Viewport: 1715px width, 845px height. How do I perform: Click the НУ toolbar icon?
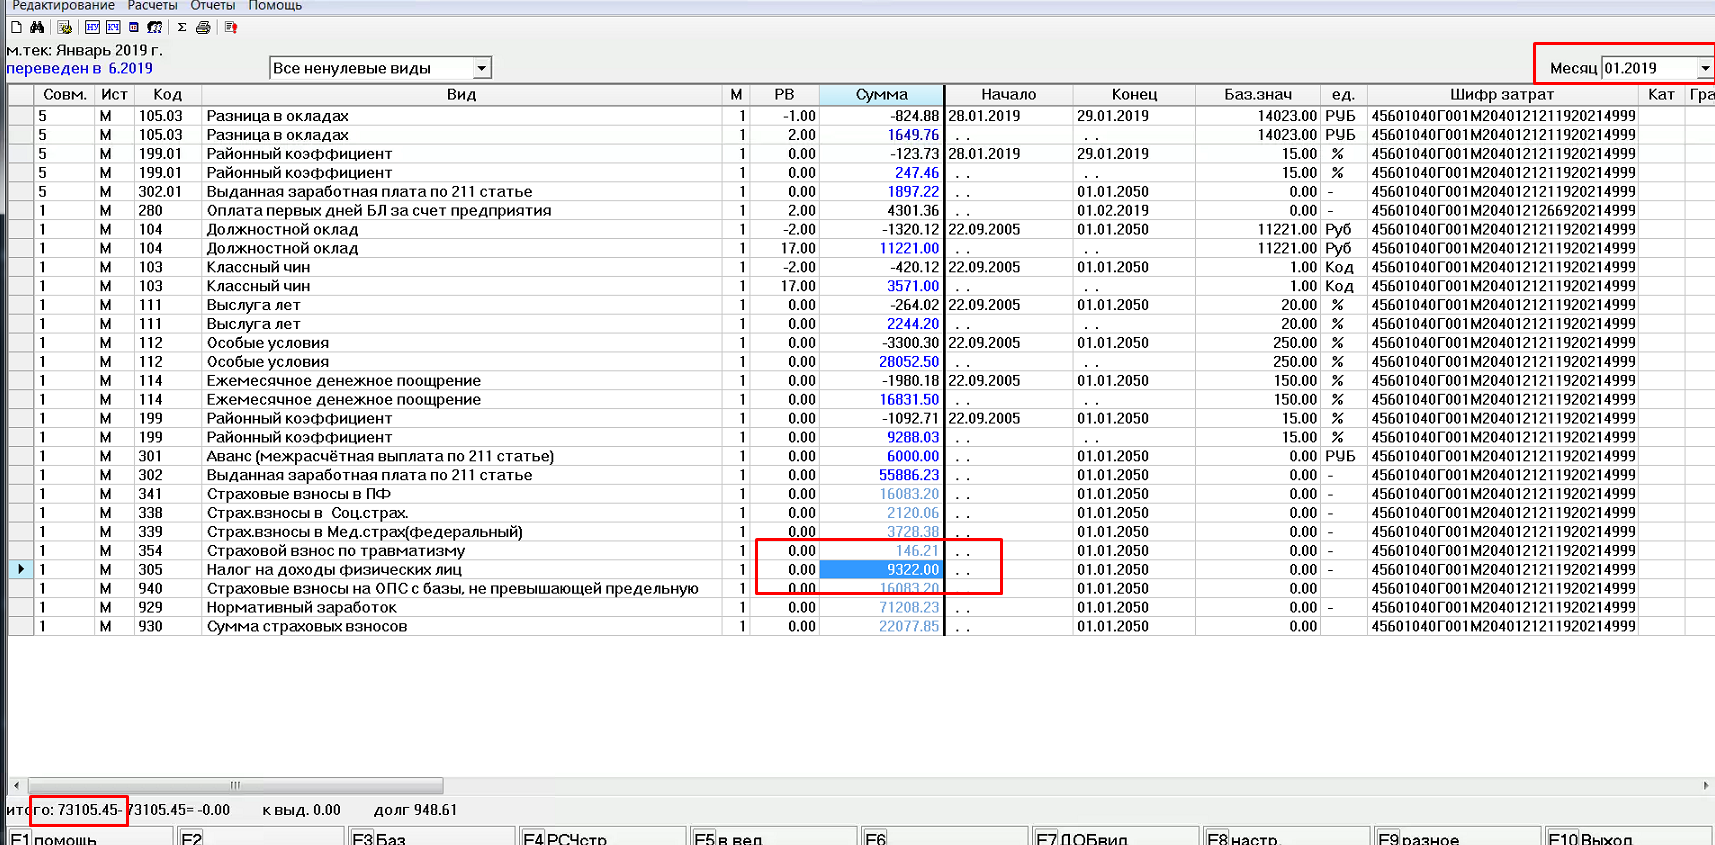point(92,27)
